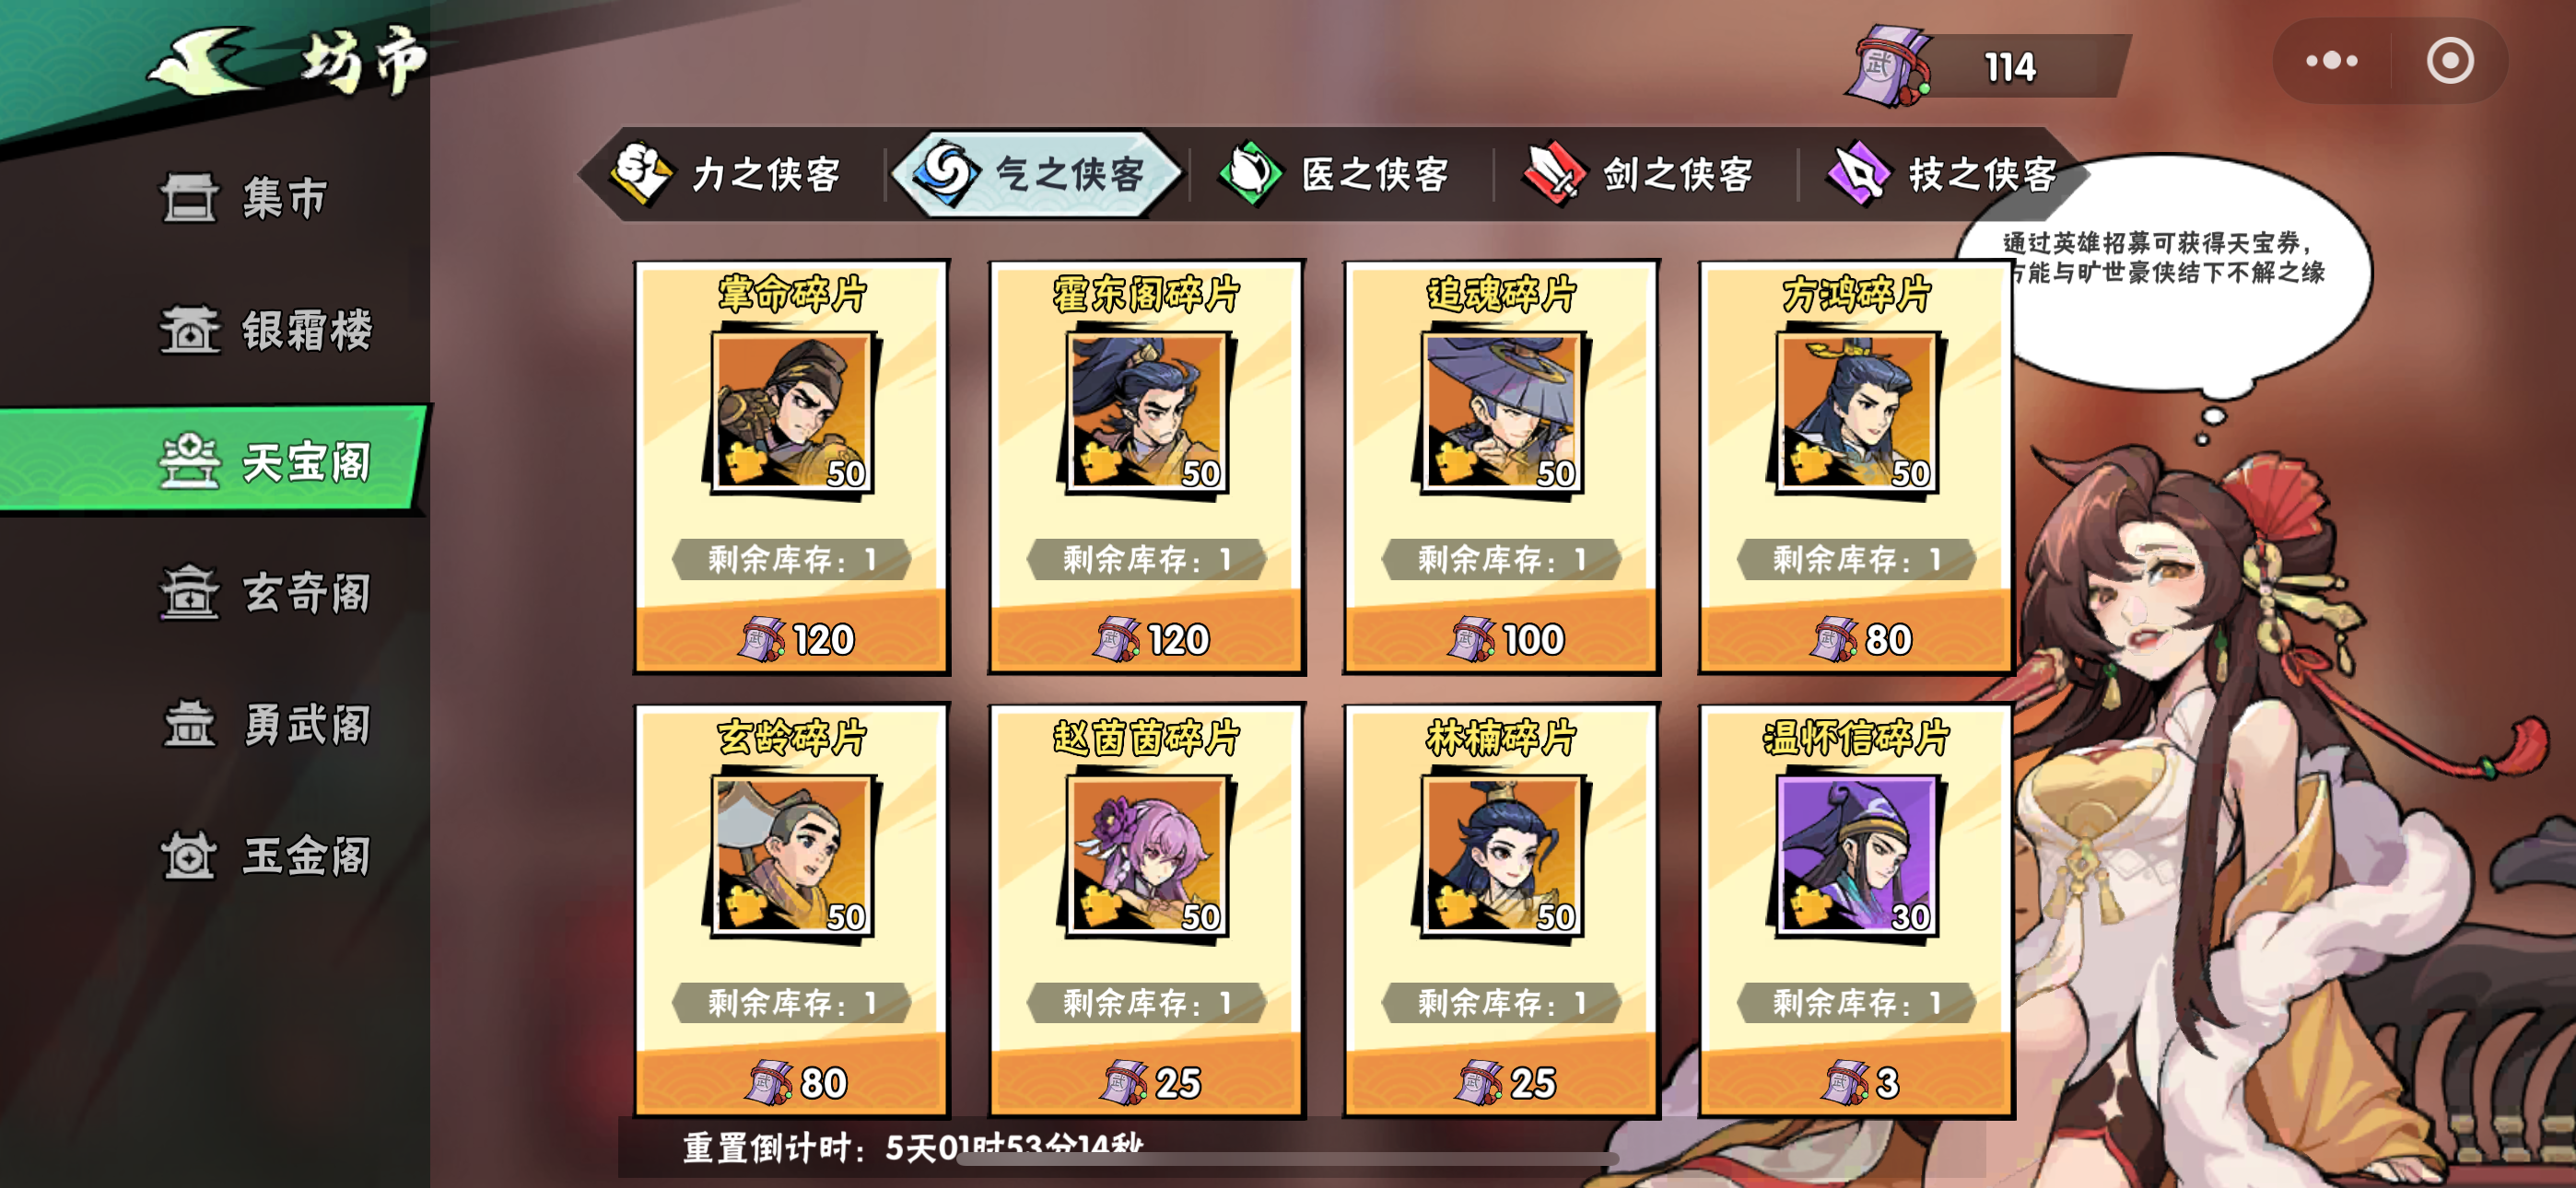Open the 集市 market section
The image size is (2576, 1188).
[244, 197]
